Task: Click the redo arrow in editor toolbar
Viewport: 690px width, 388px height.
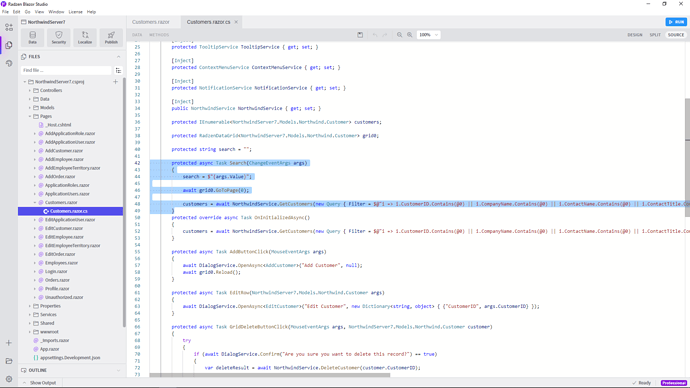Action: click(385, 35)
